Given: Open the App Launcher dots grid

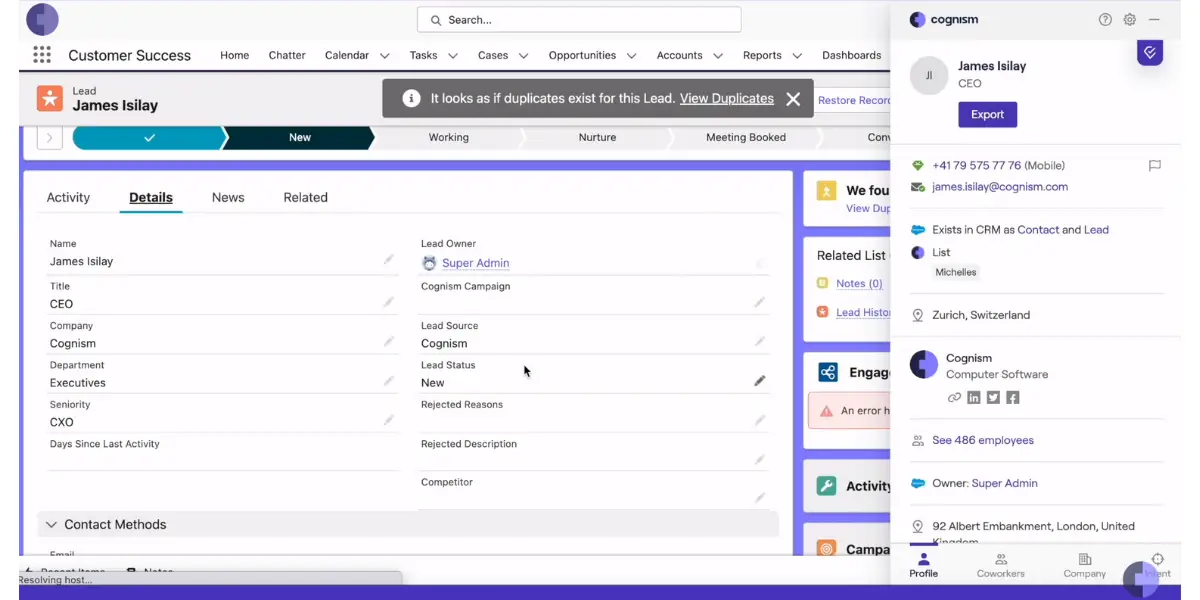Looking at the screenshot, I should pyautogui.click(x=41, y=55).
